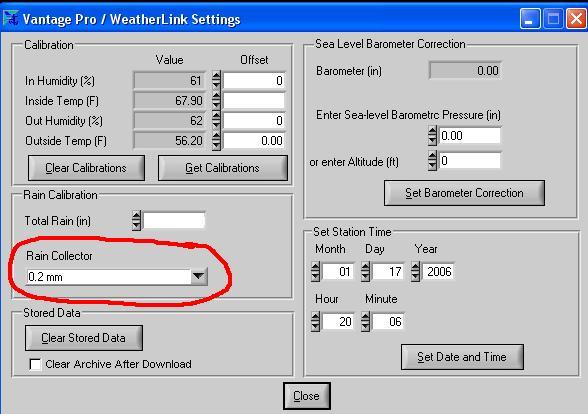The width and height of the screenshot is (588, 414).
Task: Close the settings dialog with Close button
Action: 306,396
